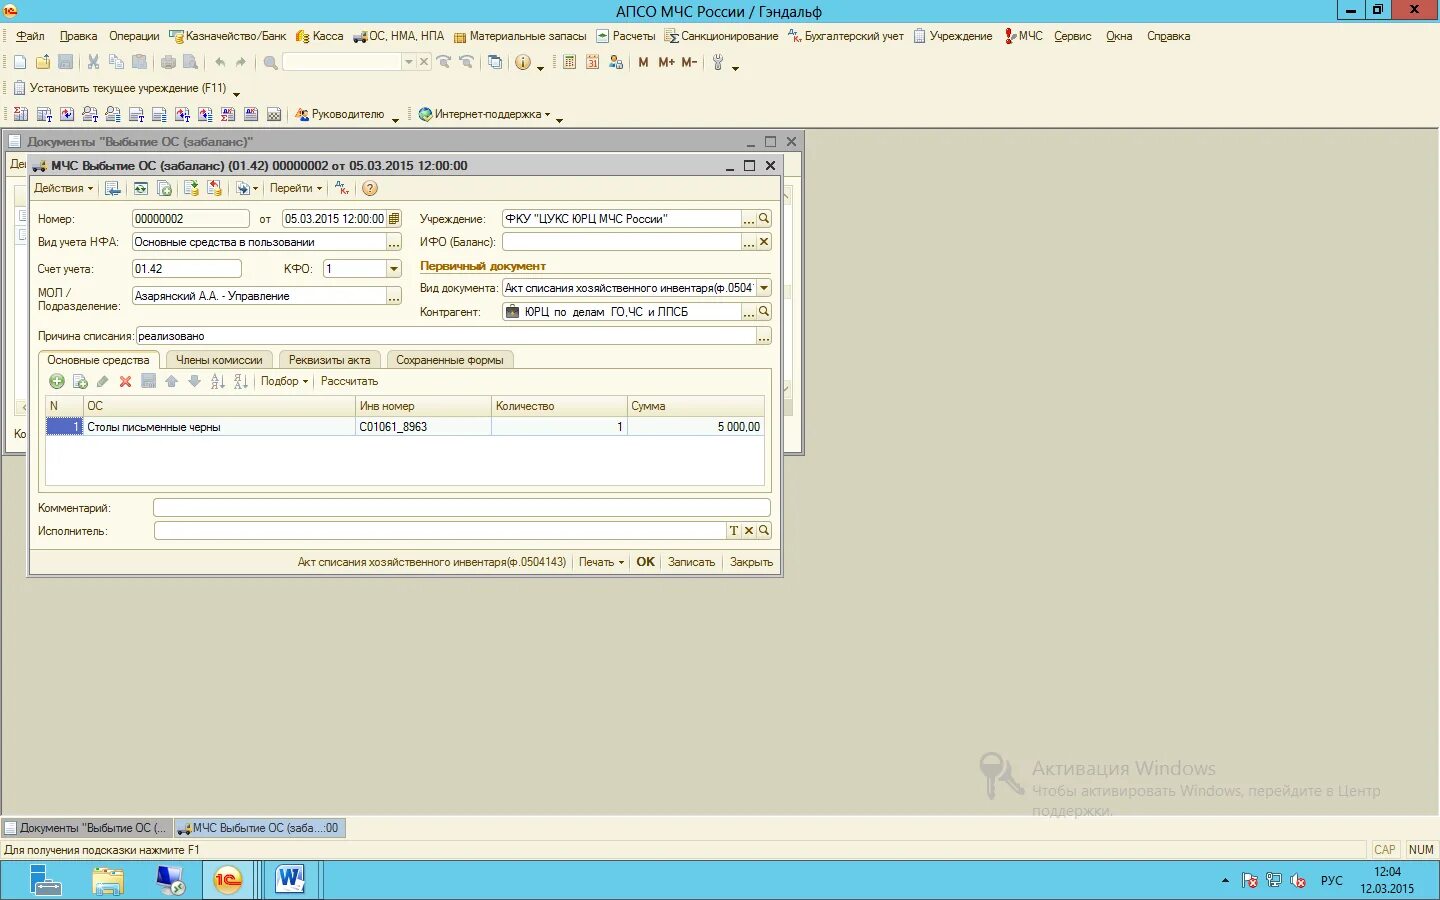Click the search magnifier icon in main toolbar
Image resolution: width=1440 pixels, height=900 pixels.
(x=270, y=62)
